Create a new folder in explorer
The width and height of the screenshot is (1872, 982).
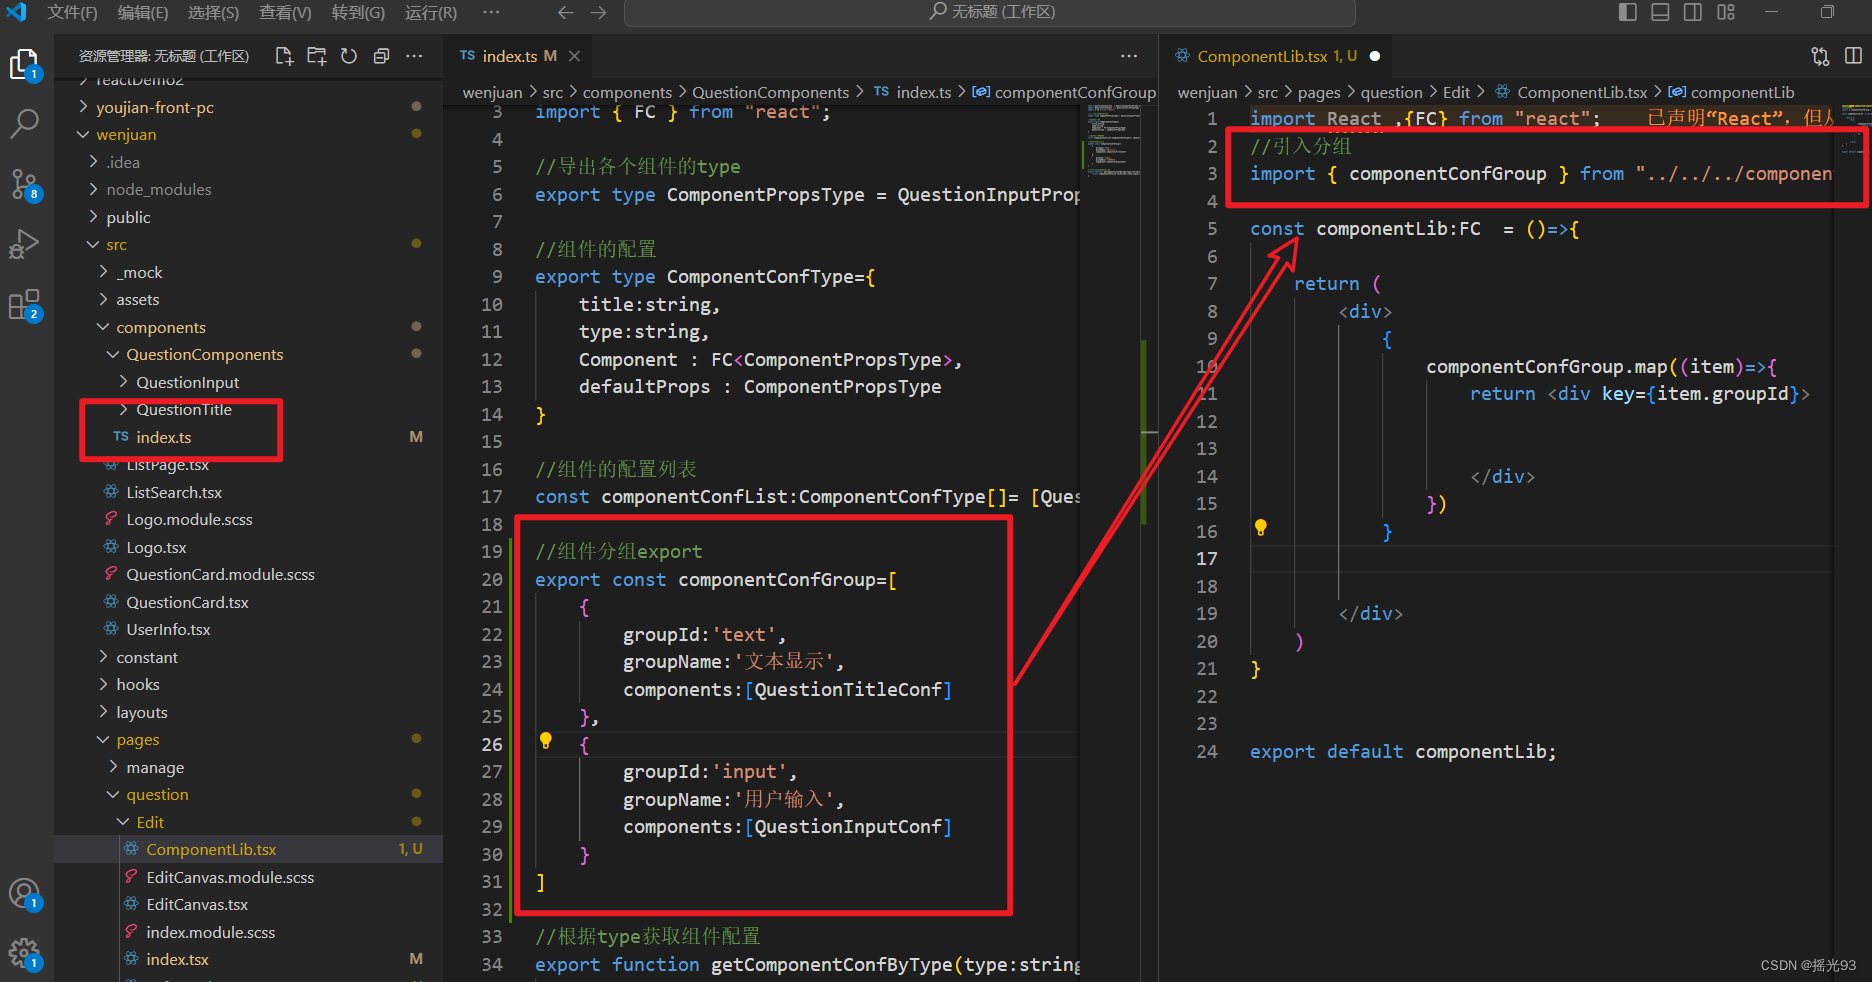[x=317, y=56]
